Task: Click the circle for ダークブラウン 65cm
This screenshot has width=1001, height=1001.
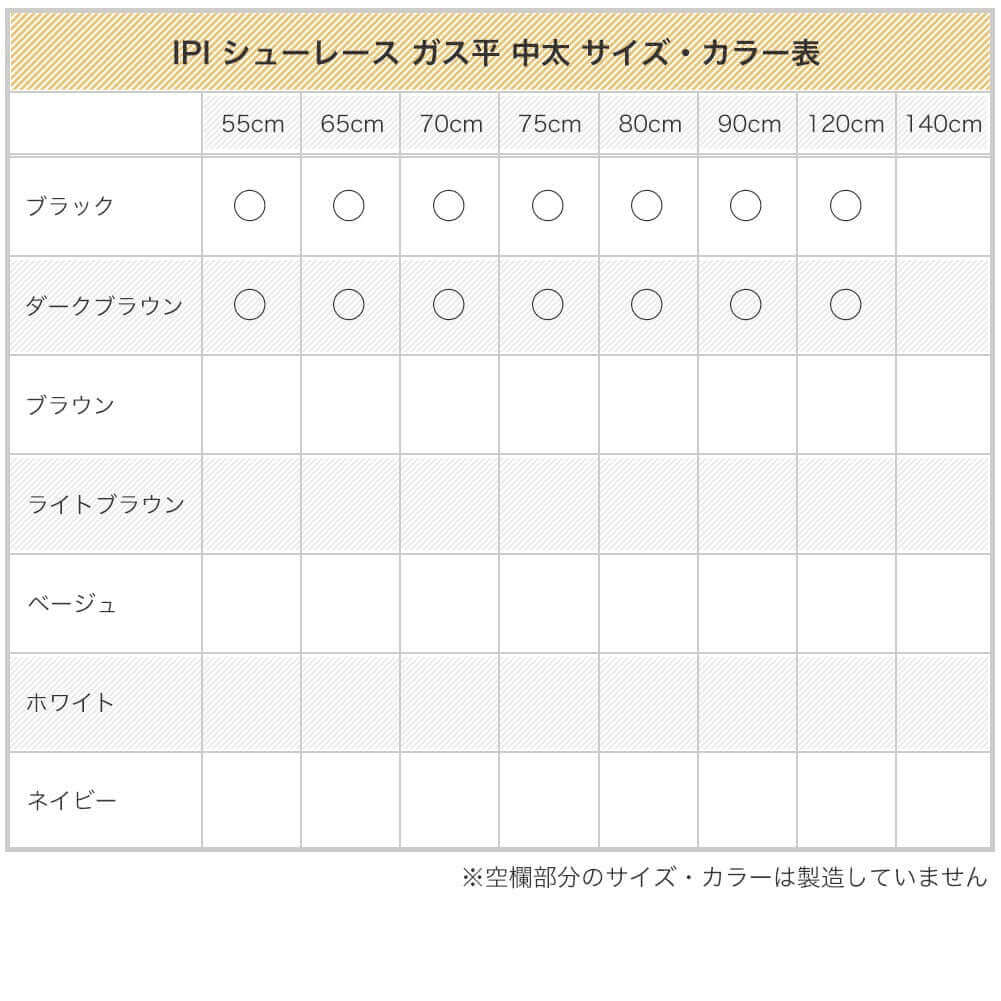Action: [349, 305]
